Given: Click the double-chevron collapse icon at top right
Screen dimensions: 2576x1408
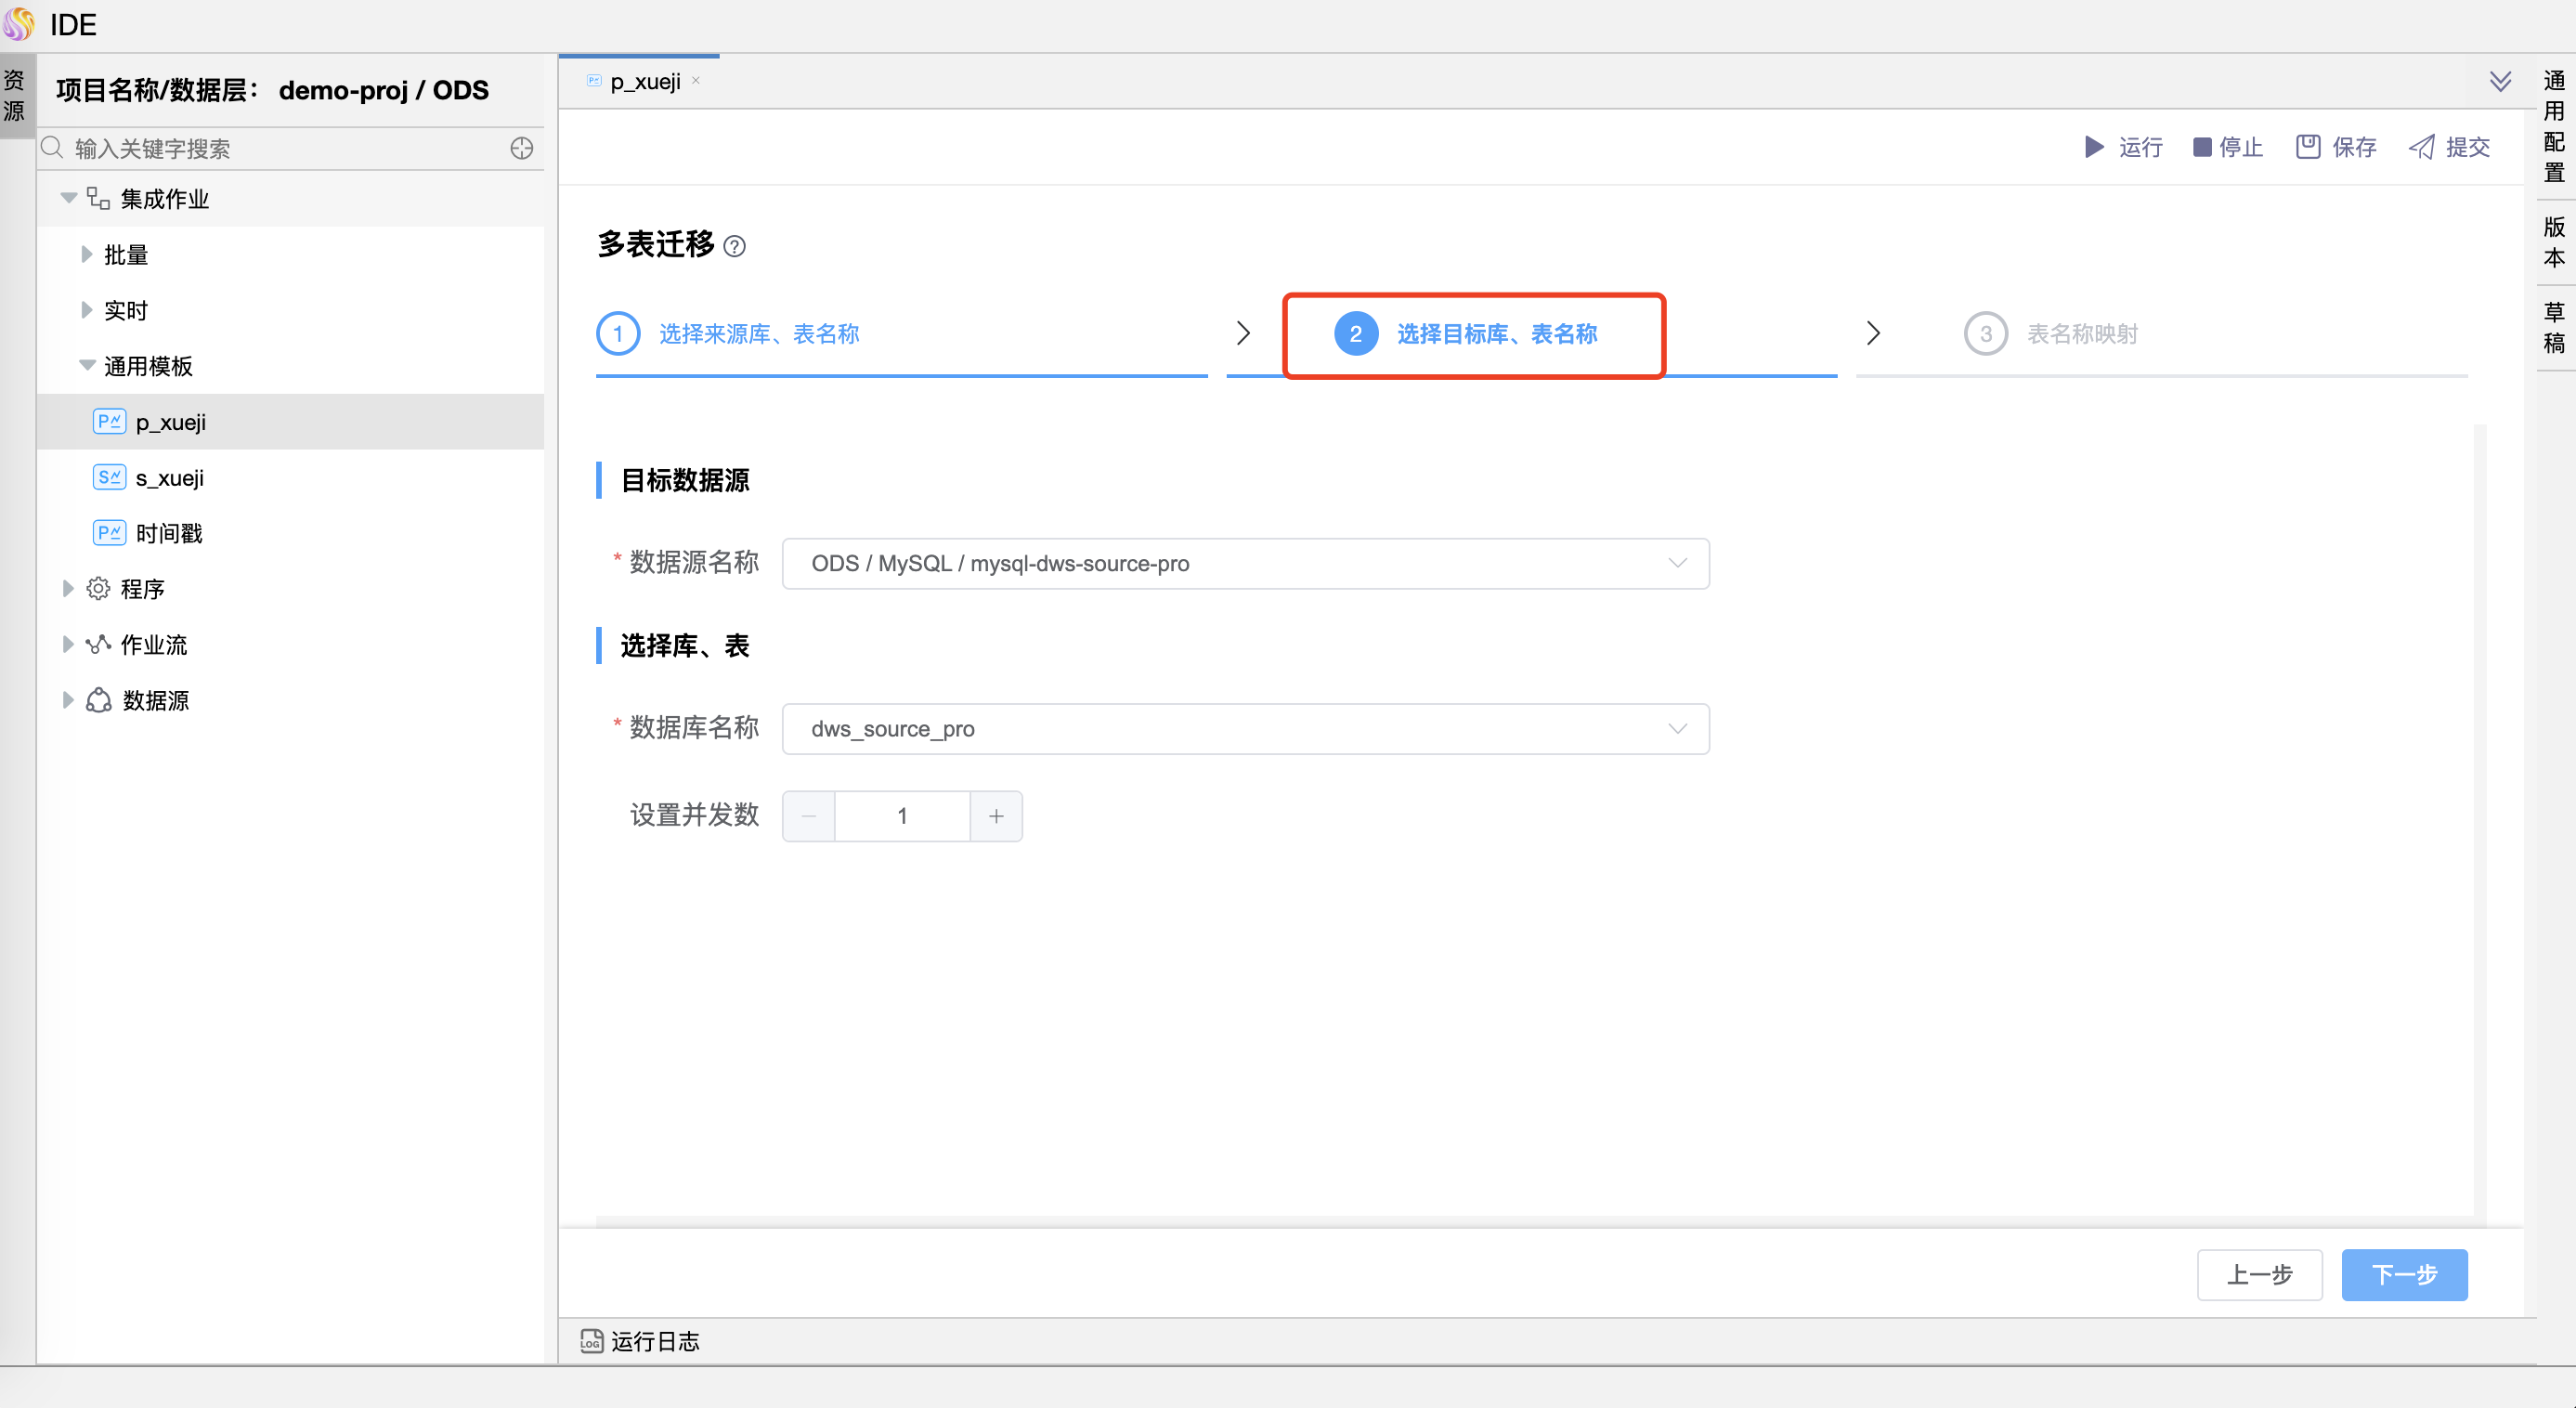Looking at the screenshot, I should tap(2500, 81).
